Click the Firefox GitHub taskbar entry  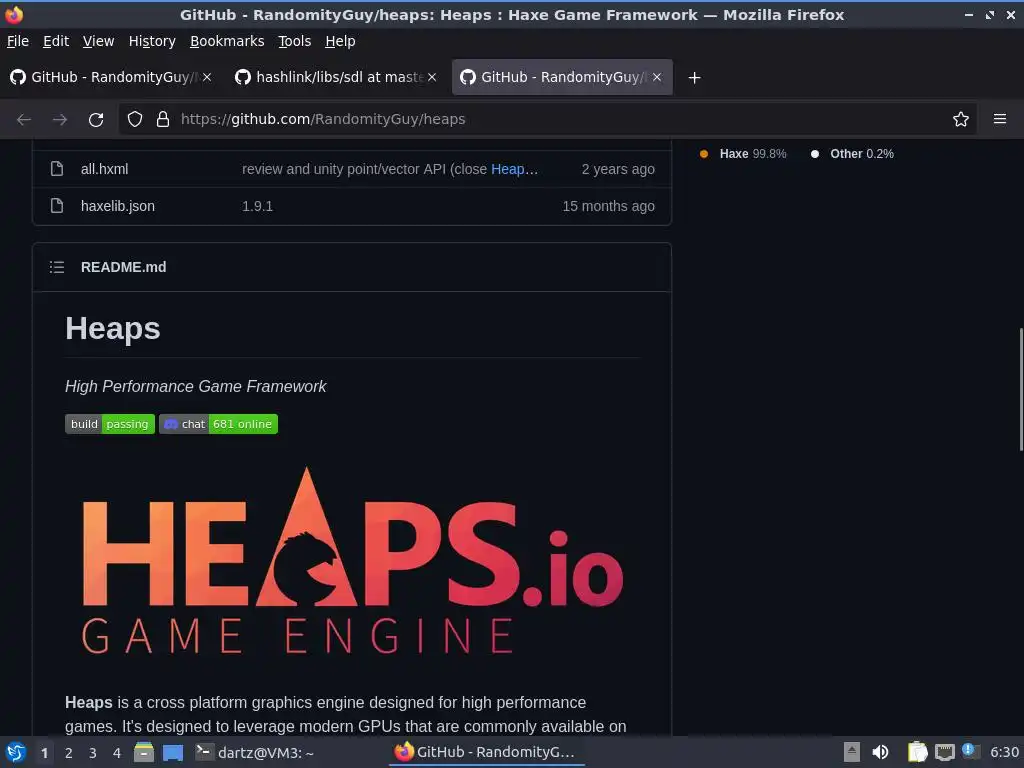click(485, 752)
